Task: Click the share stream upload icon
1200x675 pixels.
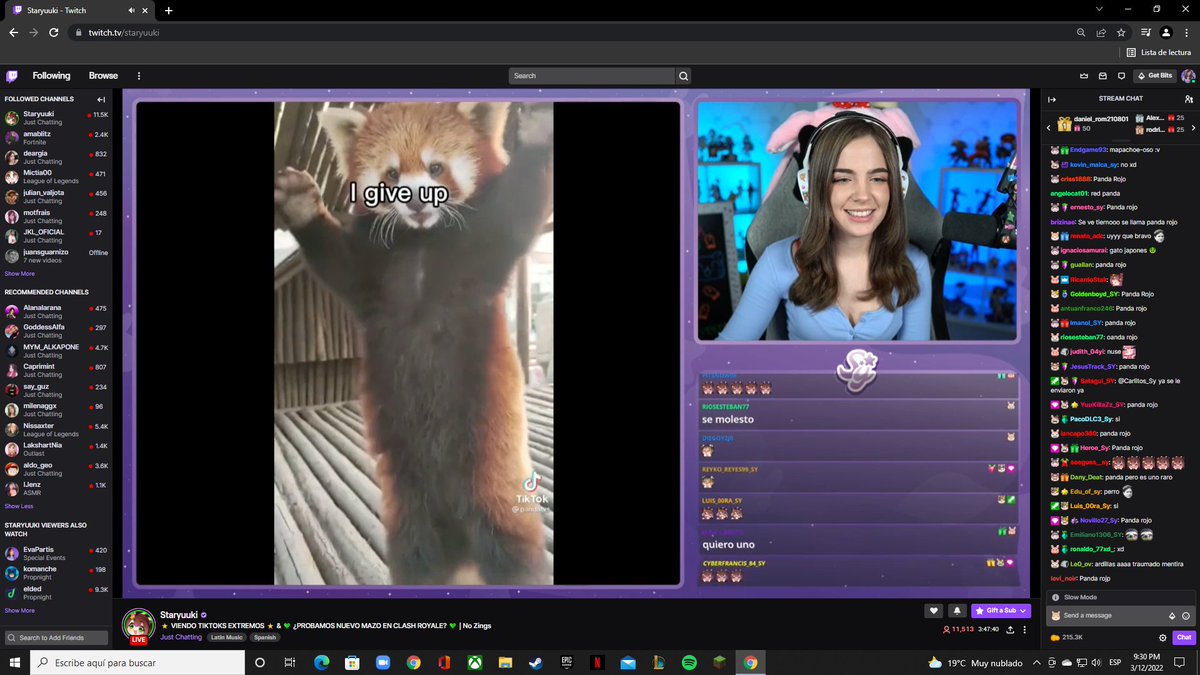Action: (1011, 629)
